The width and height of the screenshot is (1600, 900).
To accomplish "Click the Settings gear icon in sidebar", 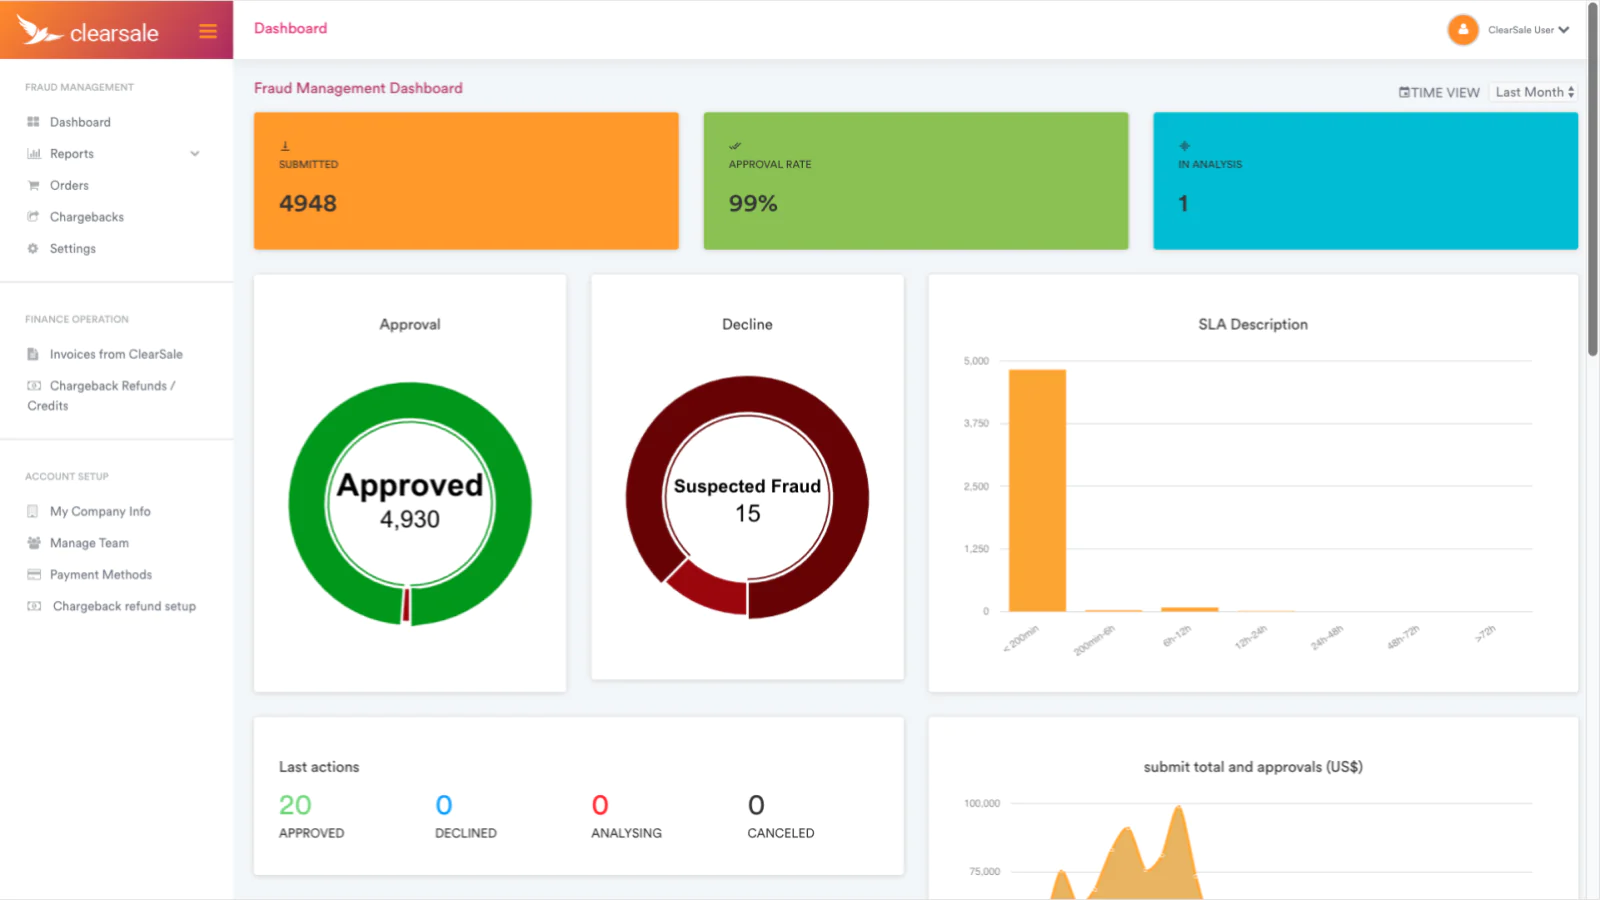I will click(x=33, y=248).
